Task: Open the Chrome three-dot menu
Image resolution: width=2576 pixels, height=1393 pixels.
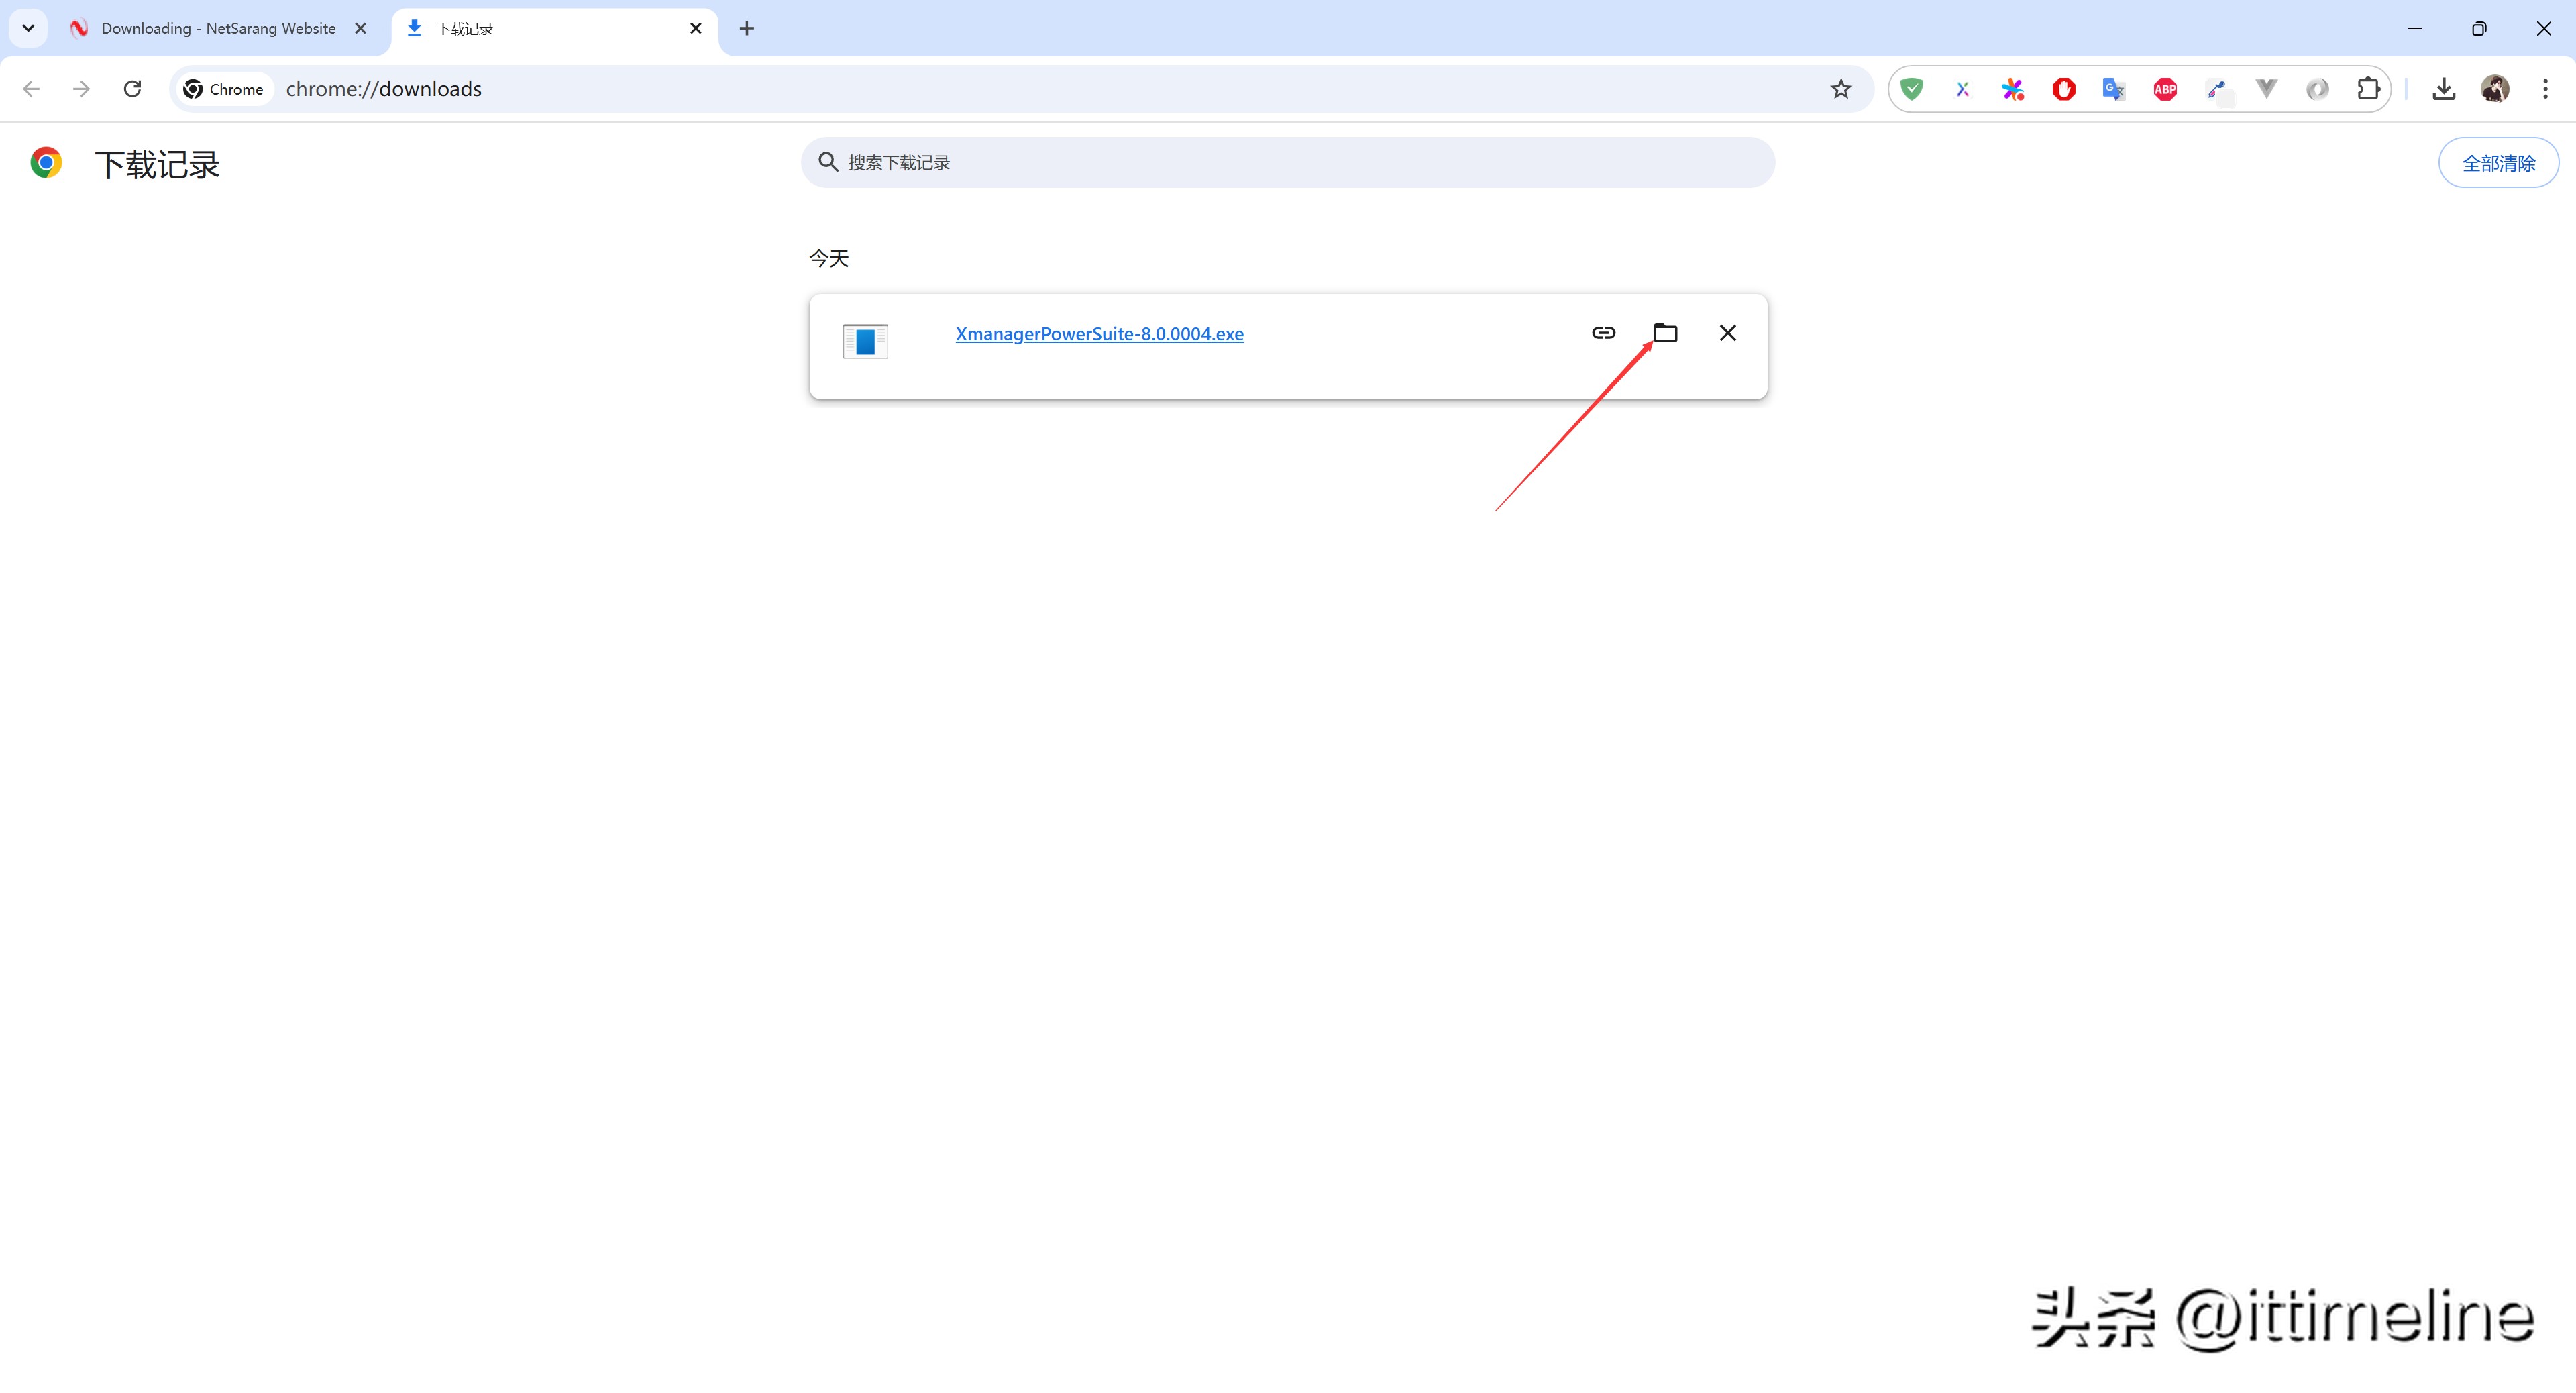Action: pos(2544,89)
